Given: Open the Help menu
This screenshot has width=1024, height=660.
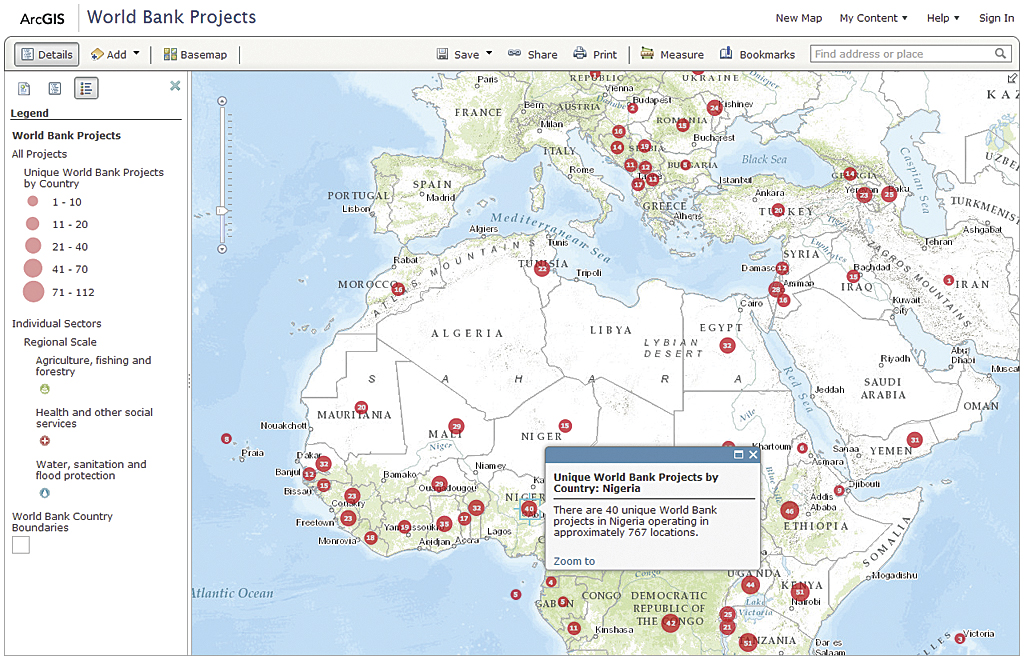Looking at the screenshot, I should 943,18.
